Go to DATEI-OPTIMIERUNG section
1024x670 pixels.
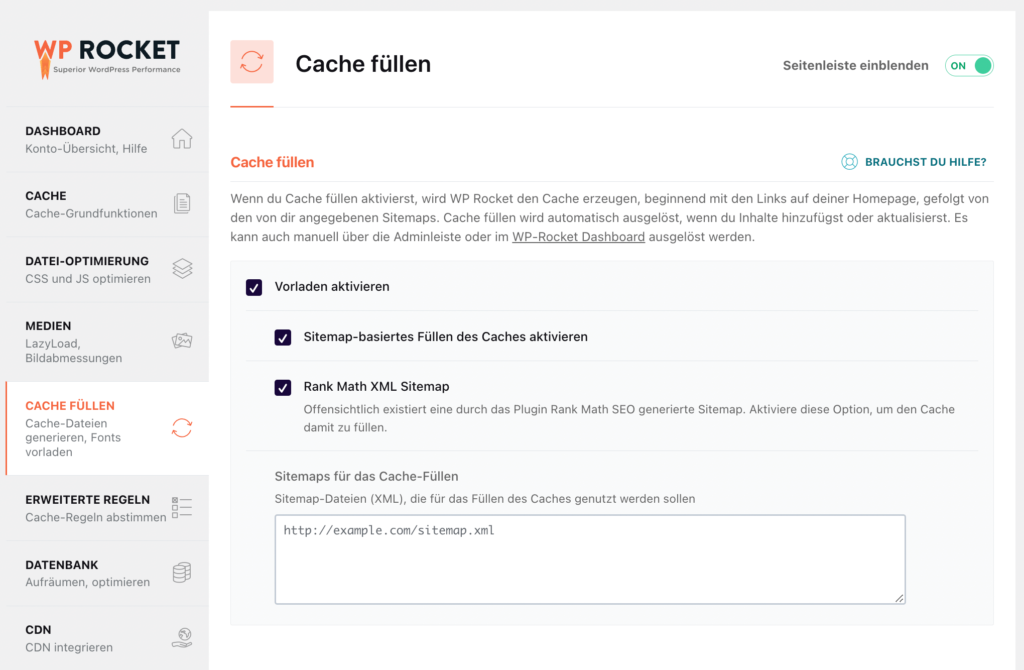click(x=107, y=269)
